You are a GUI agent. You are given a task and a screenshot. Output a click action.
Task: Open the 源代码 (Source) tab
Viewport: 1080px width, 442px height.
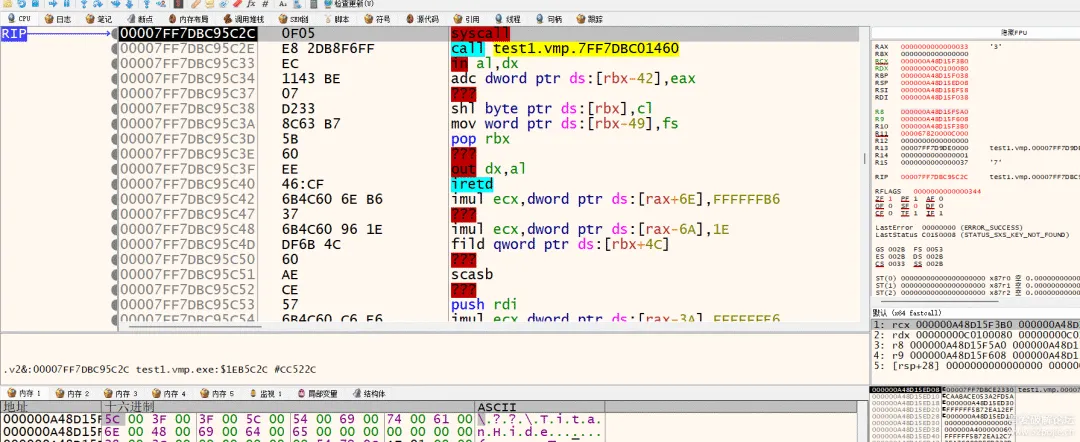point(422,19)
